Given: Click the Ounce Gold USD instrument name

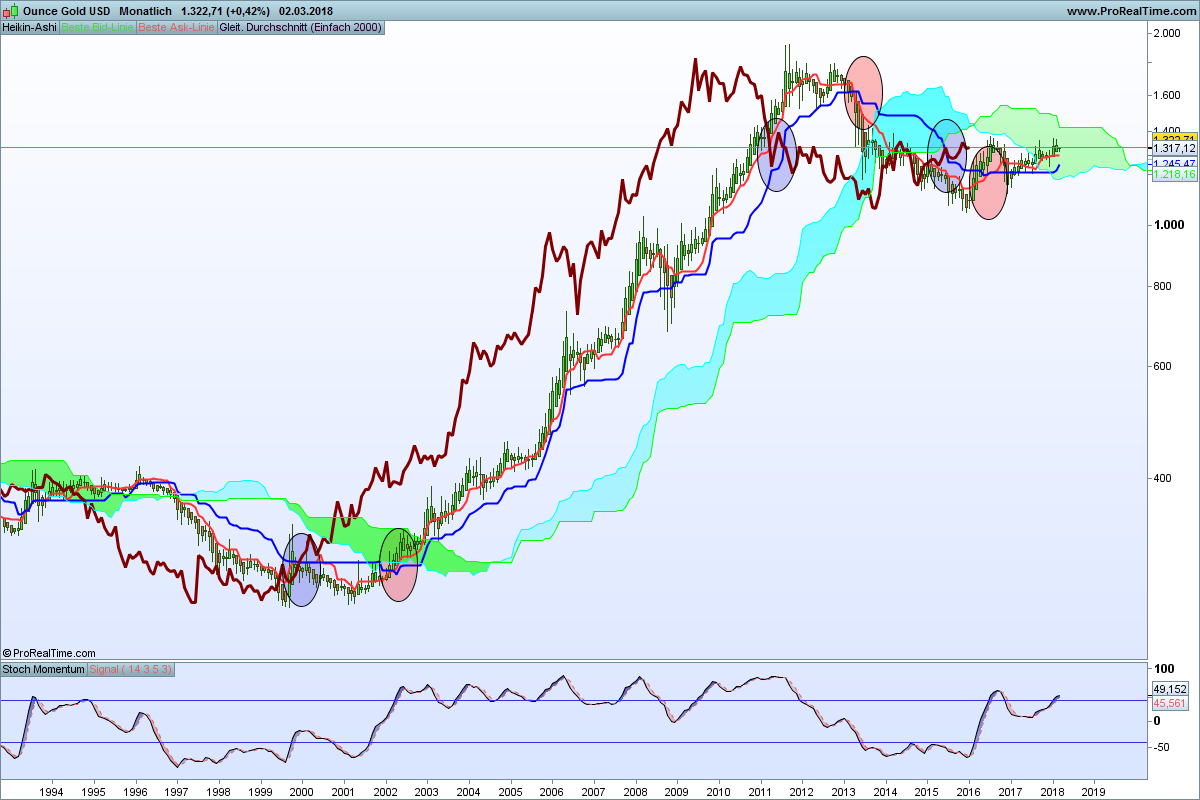Looking at the screenshot, I should tap(67, 11).
